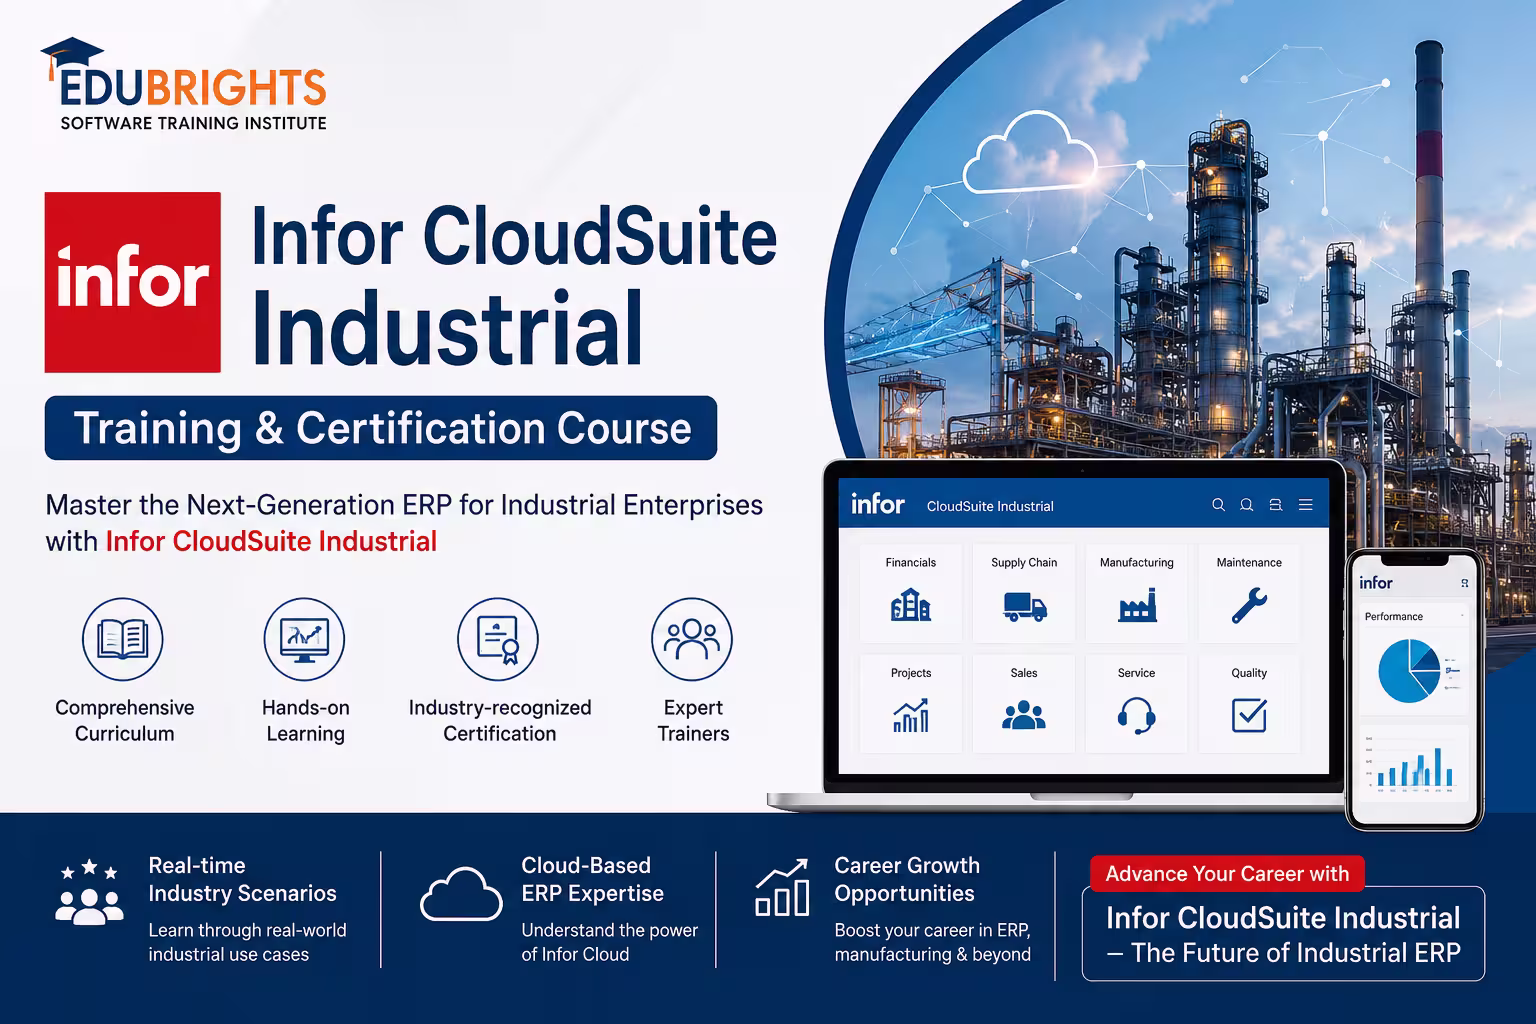Image resolution: width=1536 pixels, height=1024 pixels.
Task: Click the cloud outline icon in sky
Action: point(1030,152)
